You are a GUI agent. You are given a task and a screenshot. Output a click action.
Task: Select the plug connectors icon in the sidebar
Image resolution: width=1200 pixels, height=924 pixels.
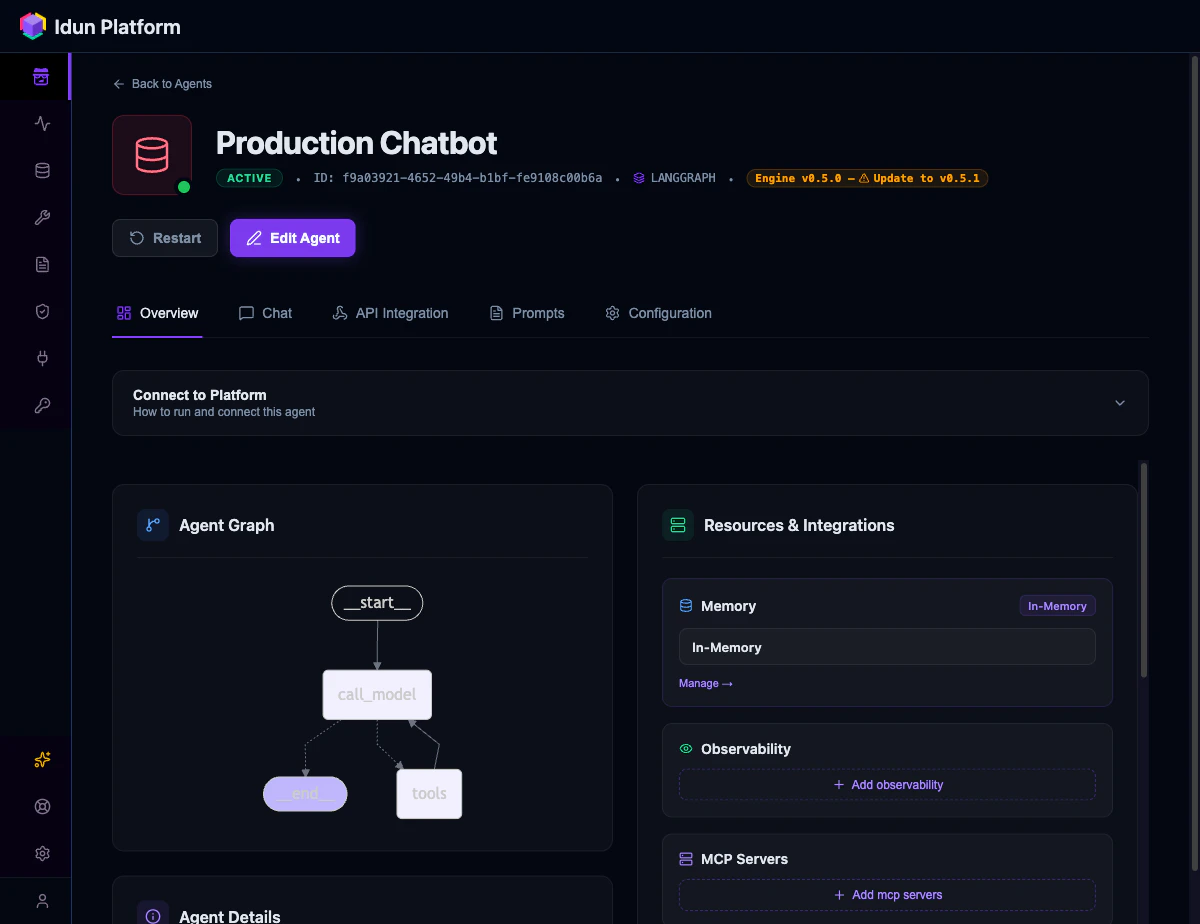(41, 358)
